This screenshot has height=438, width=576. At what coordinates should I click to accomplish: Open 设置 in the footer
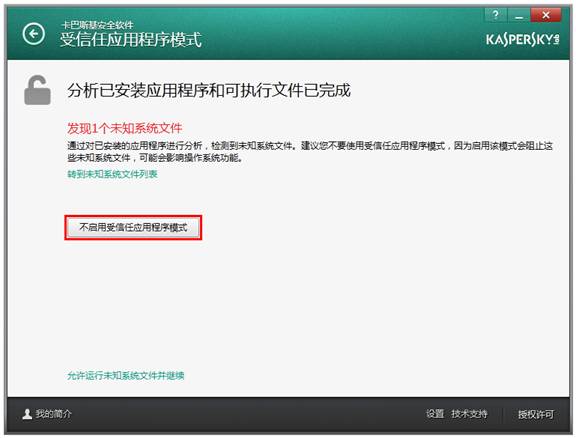[x=435, y=414]
